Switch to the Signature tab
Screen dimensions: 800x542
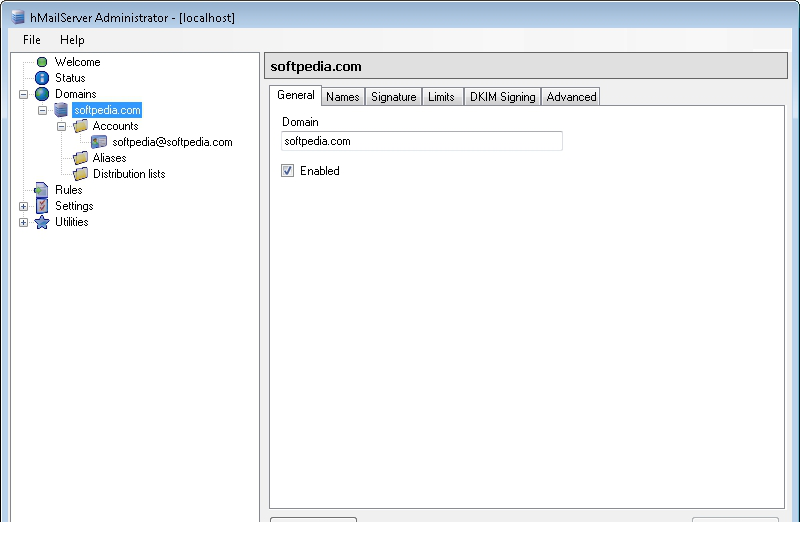coord(393,96)
